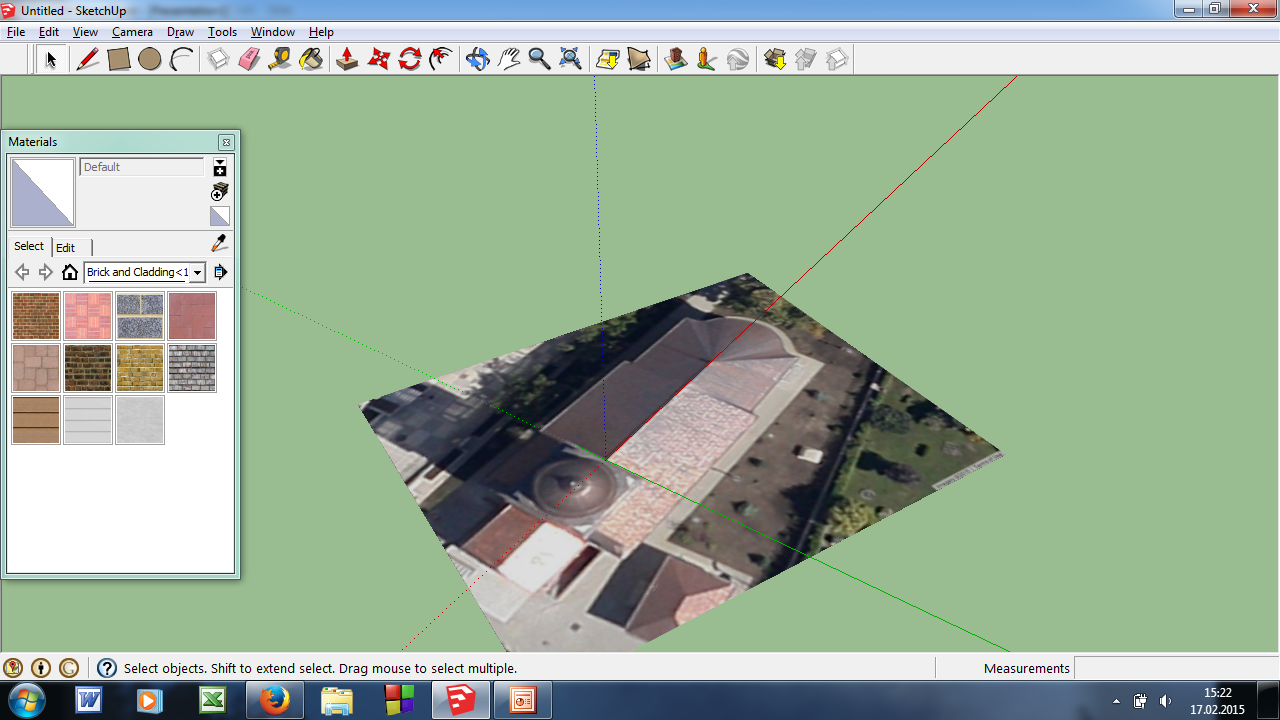Activate the Tape Measure tool
1280x720 pixels.
pyautogui.click(x=280, y=60)
